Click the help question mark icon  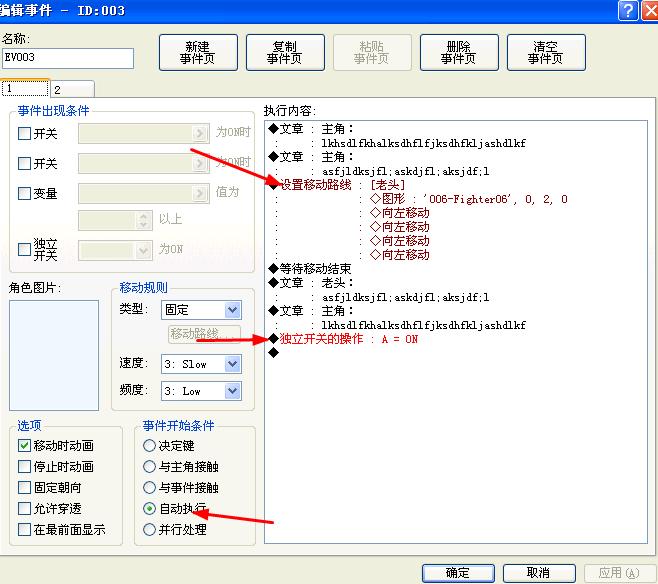[x=628, y=10]
